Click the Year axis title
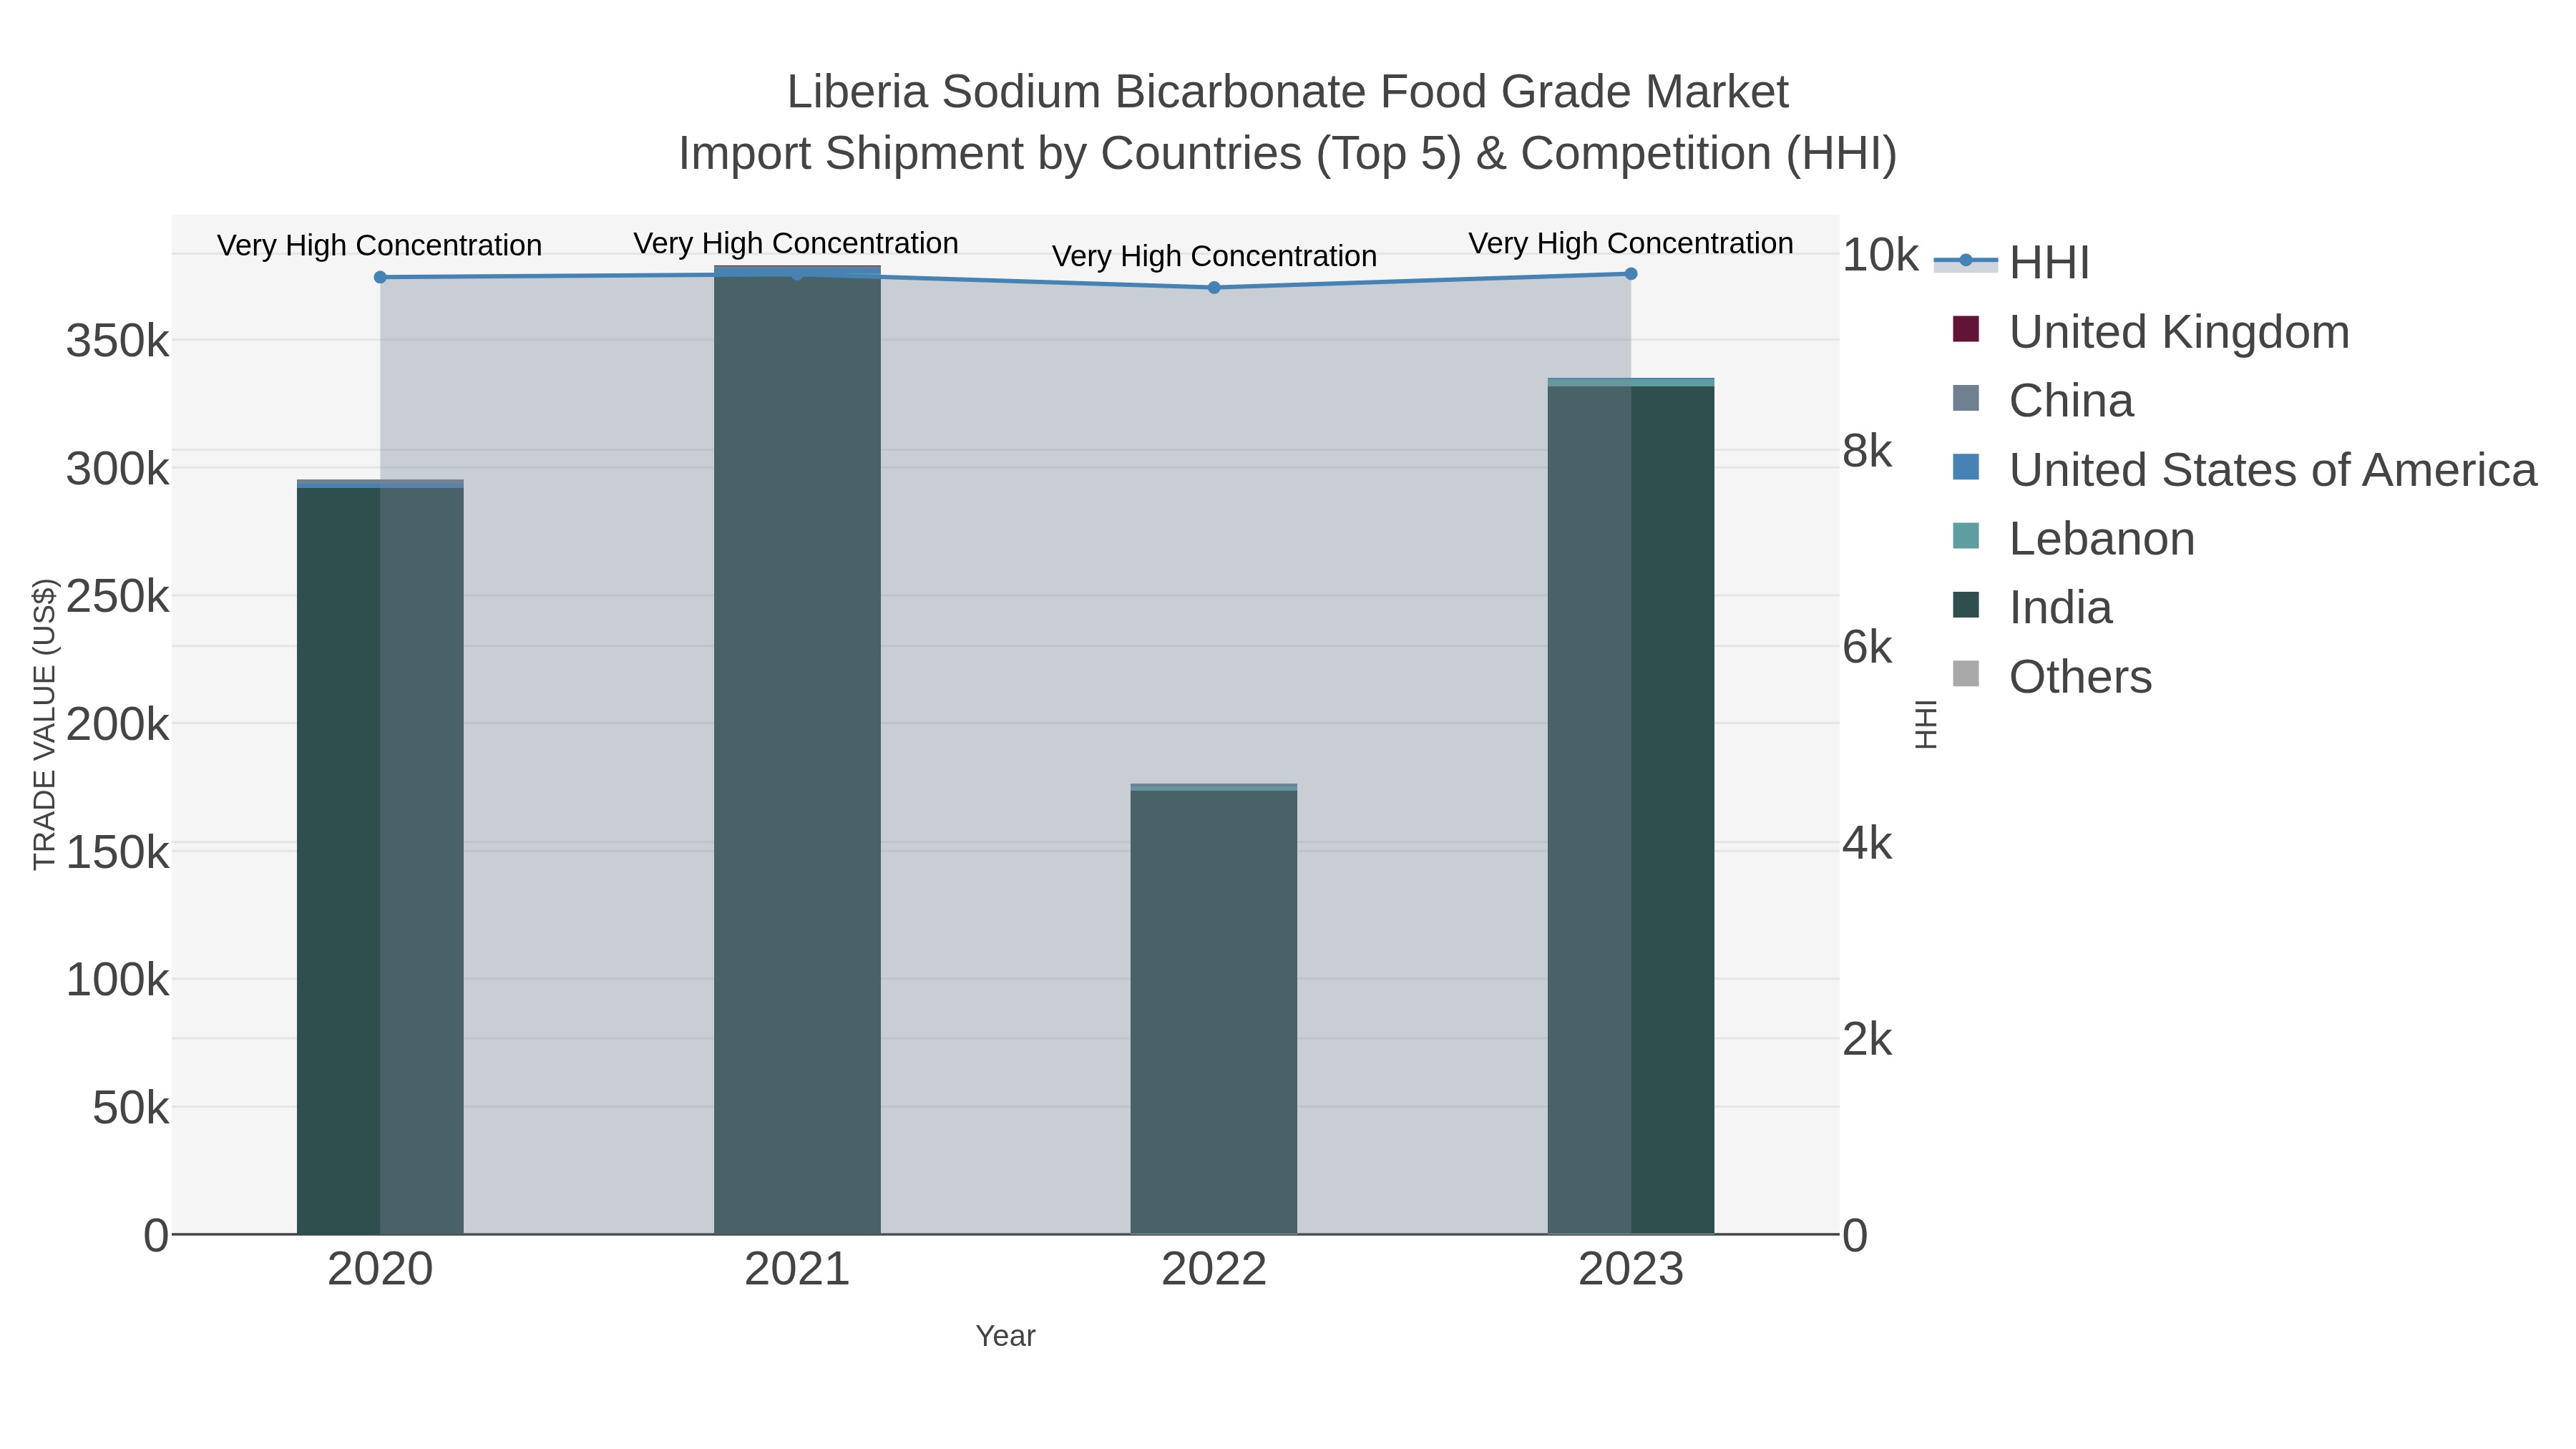 coord(1005,1336)
